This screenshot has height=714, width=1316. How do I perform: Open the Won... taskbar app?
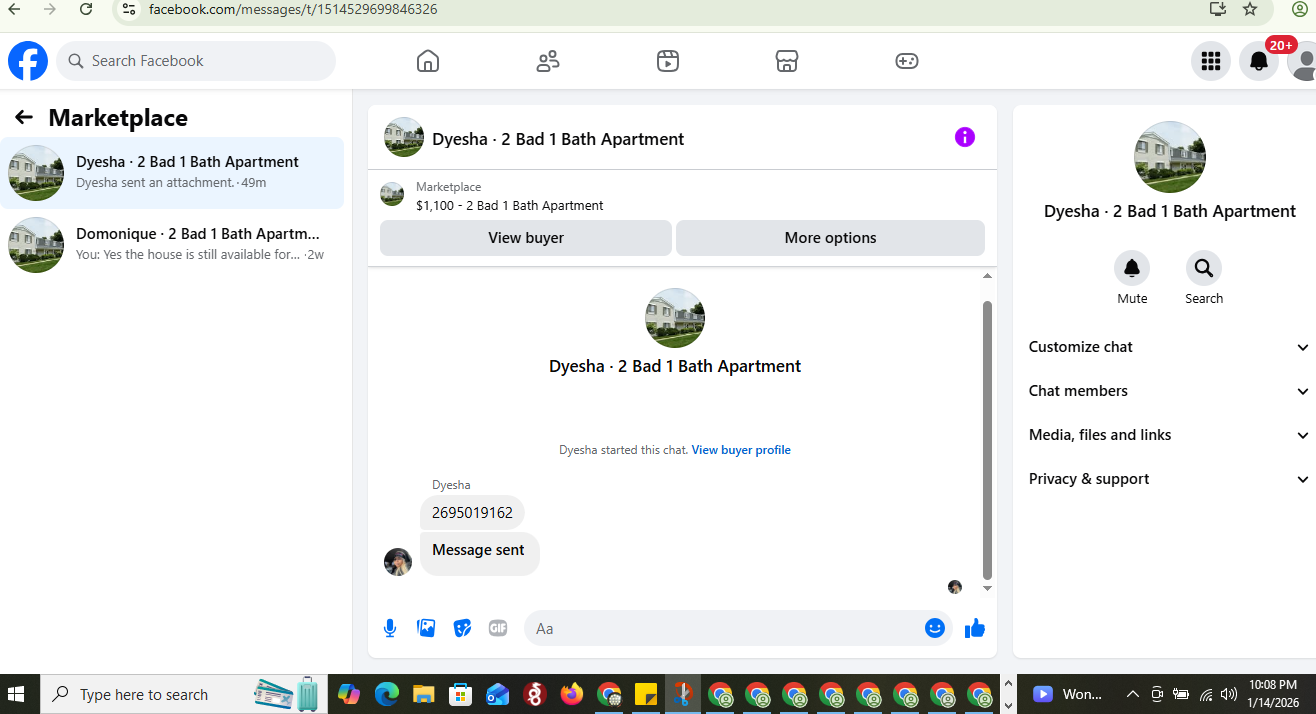coord(1068,694)
